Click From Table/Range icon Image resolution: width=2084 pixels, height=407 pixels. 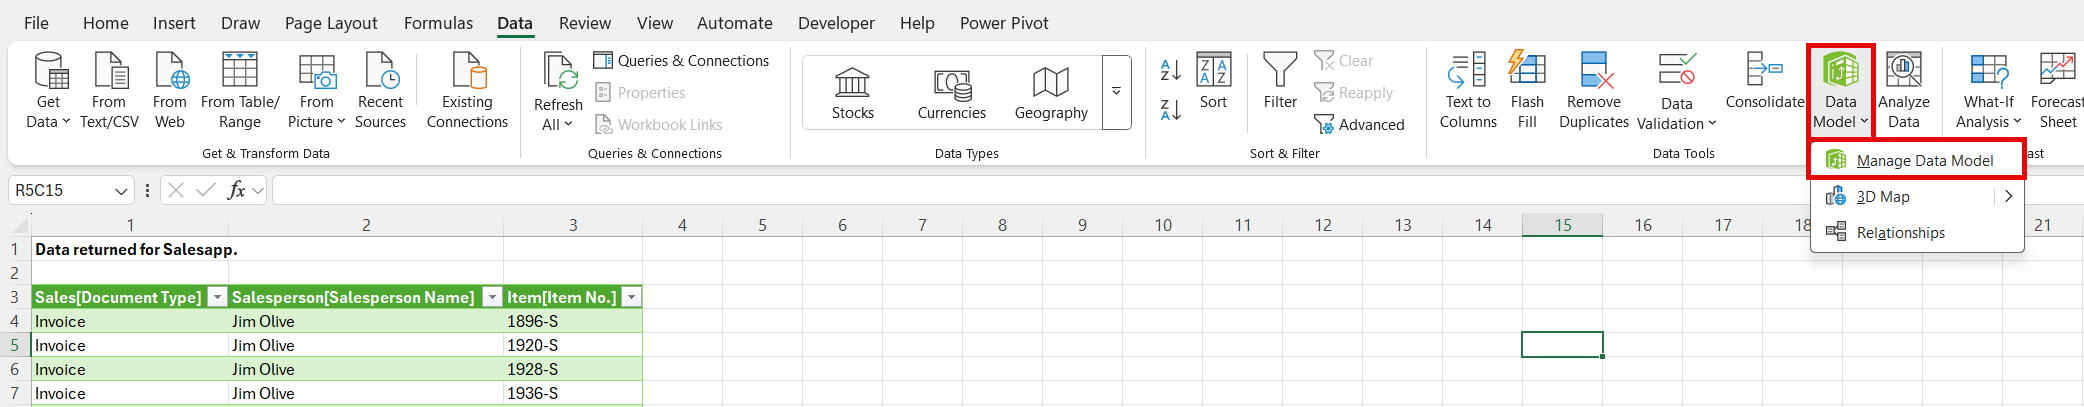(x=240, y=72)
